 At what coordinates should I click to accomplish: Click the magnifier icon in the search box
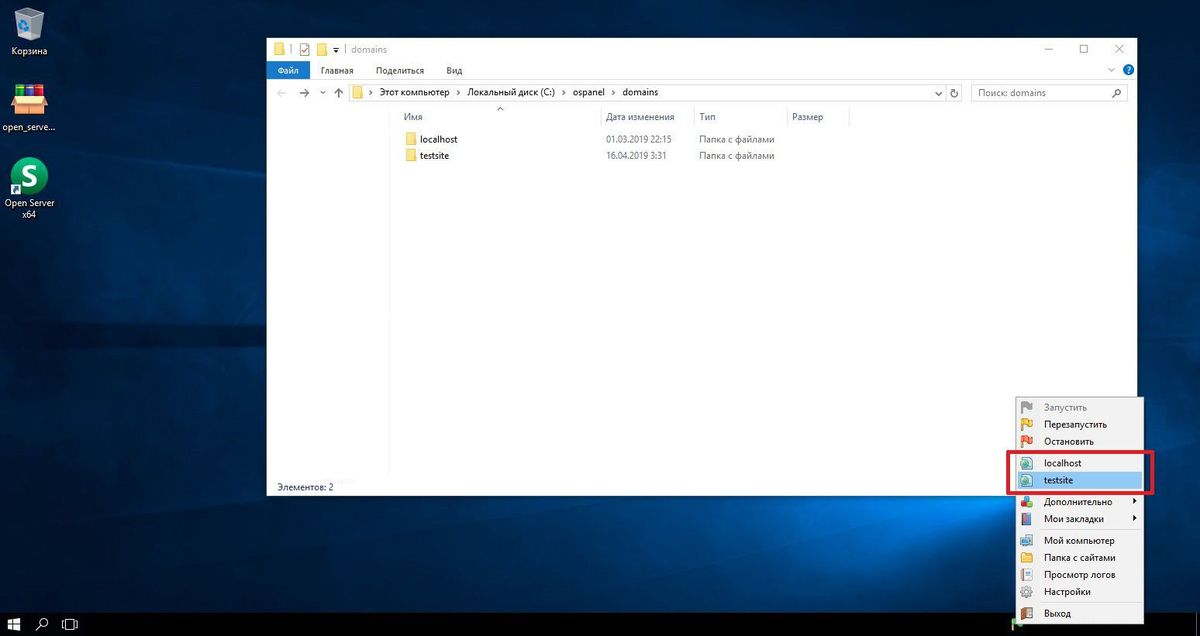1117,93
